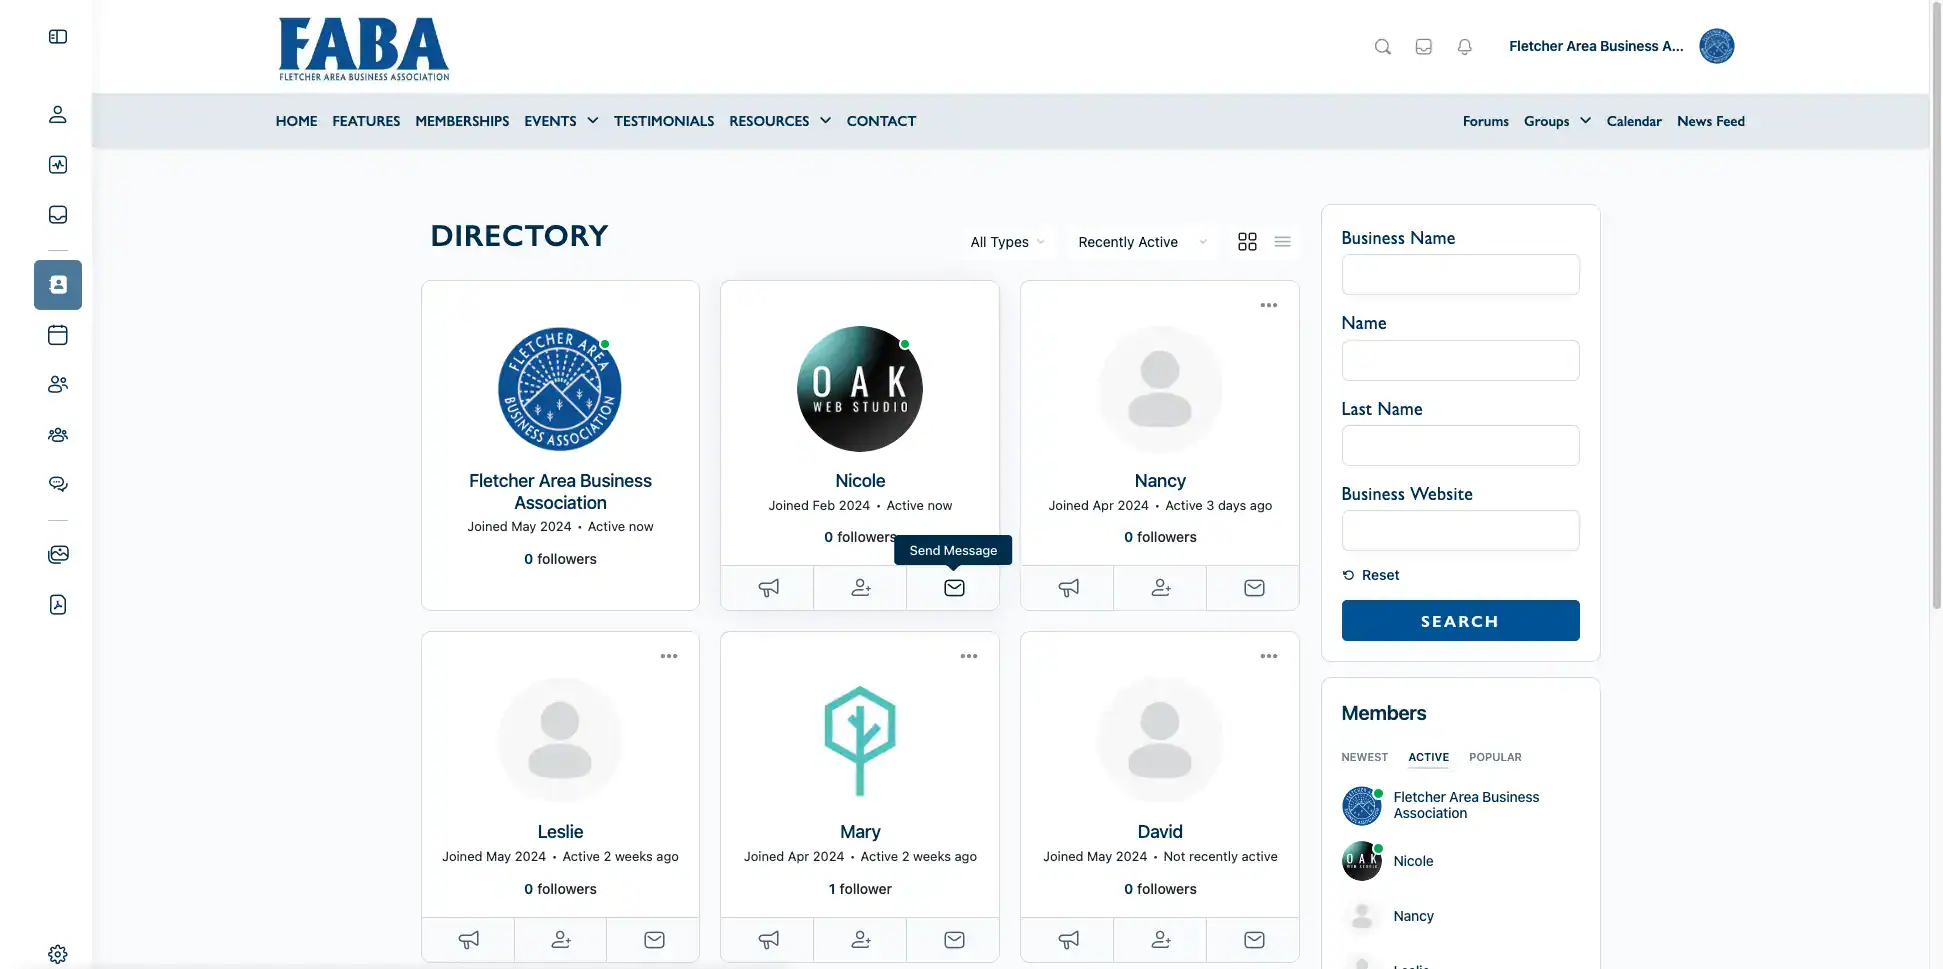The image size is (1943, 969).
Task: Follow Nicole via megaphone icon
Action: 768,588
